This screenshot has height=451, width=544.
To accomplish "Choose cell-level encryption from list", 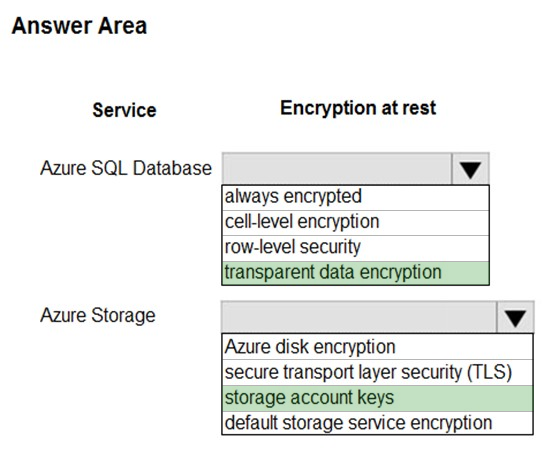I will pyautogui.click(x=355, y=223).
